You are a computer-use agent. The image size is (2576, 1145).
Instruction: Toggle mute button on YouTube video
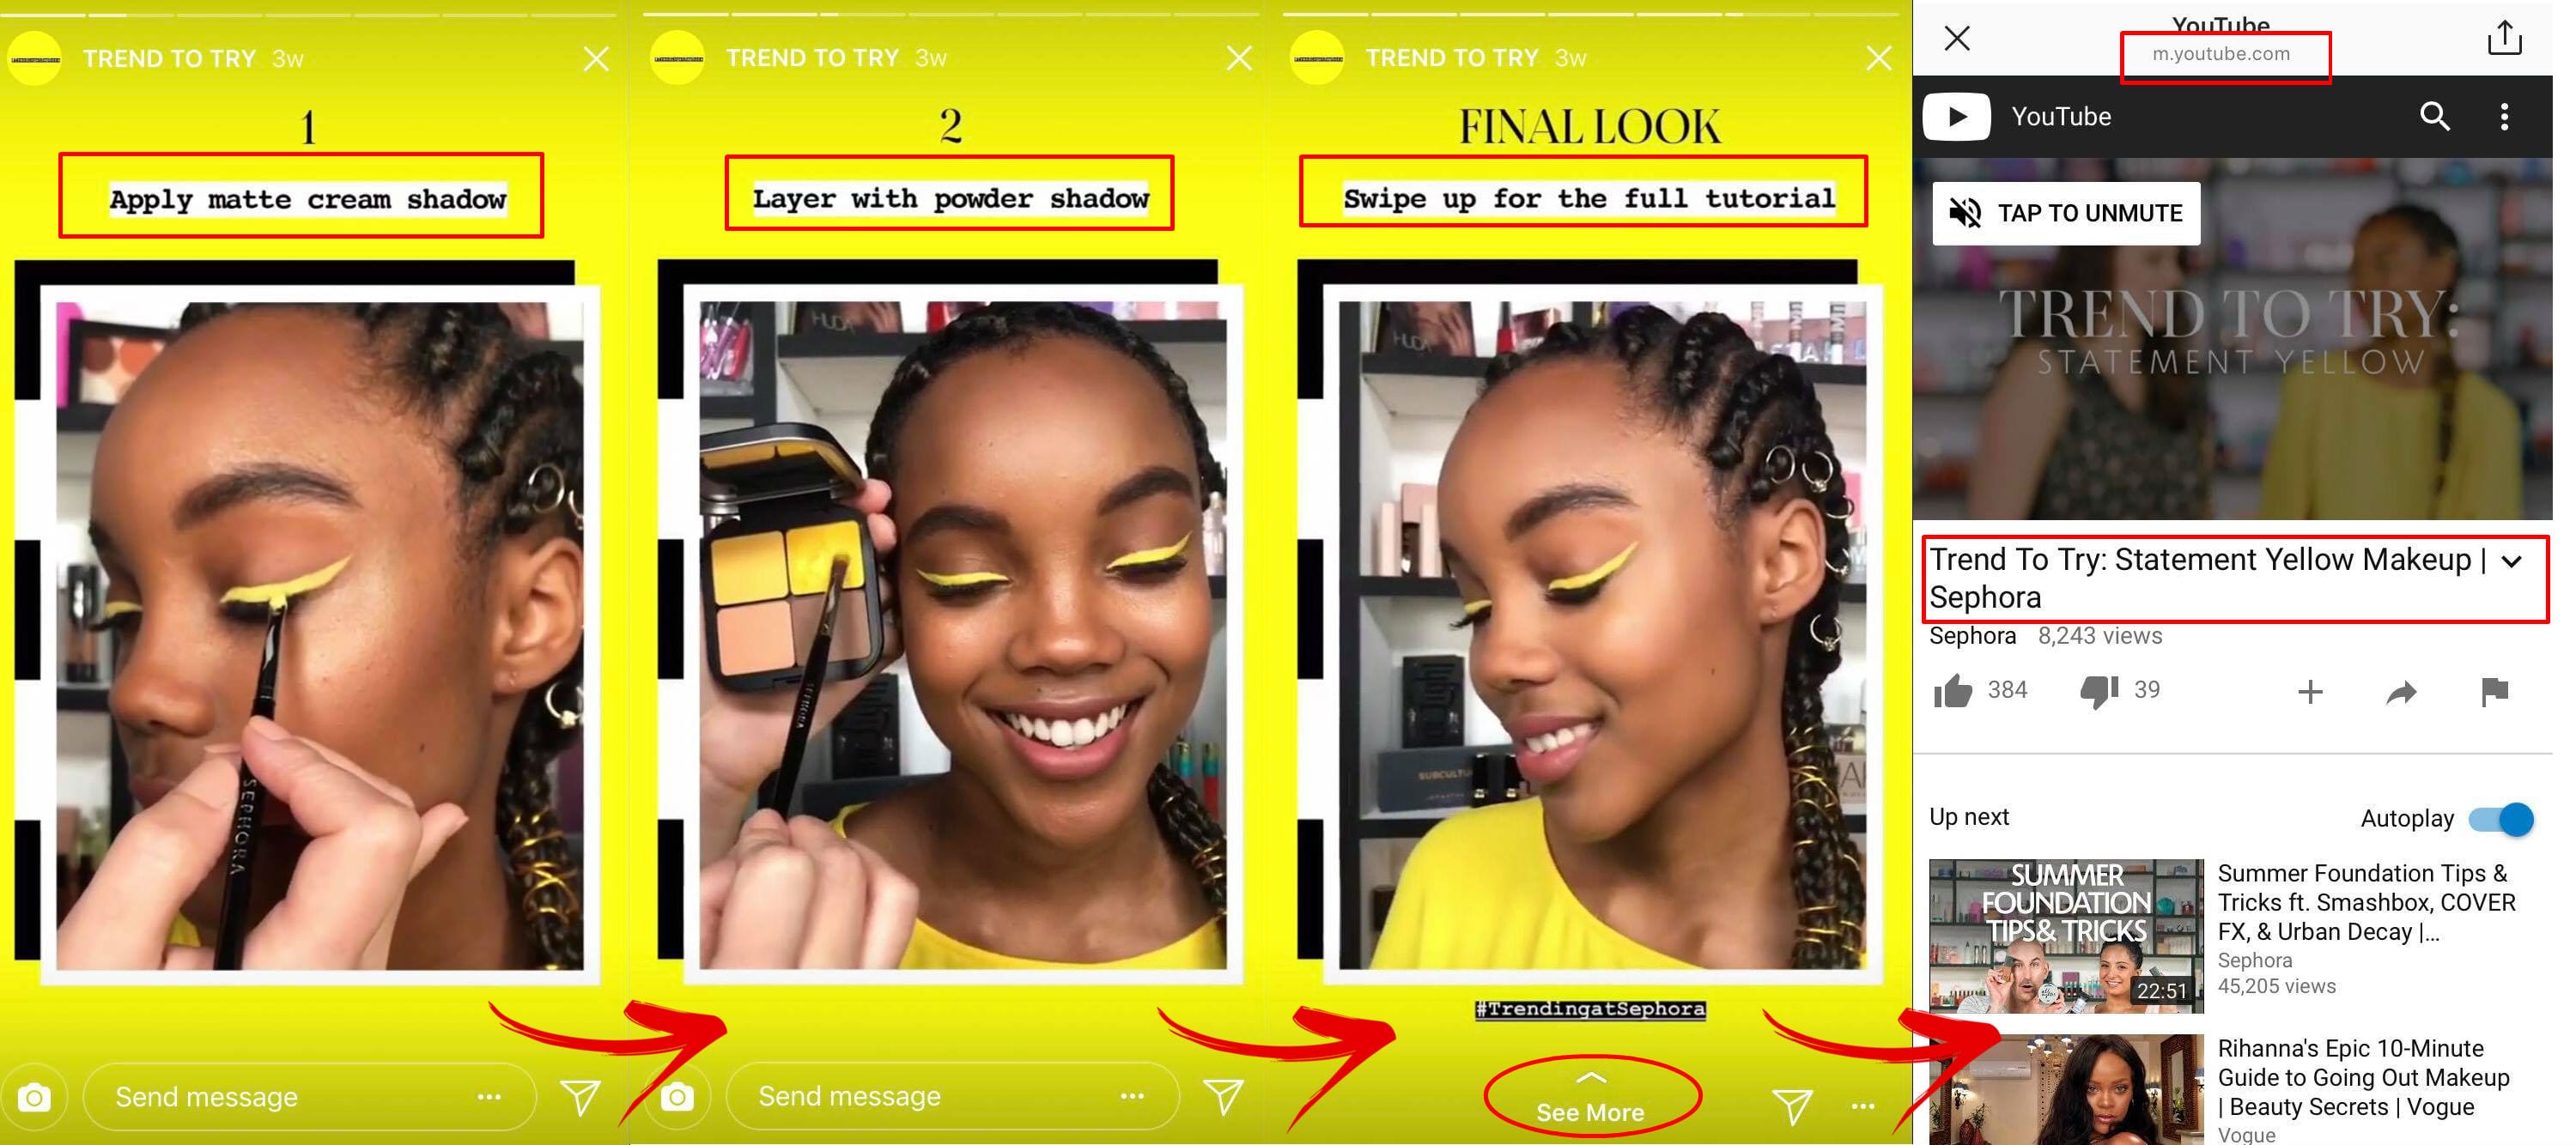pos(2067,210)
